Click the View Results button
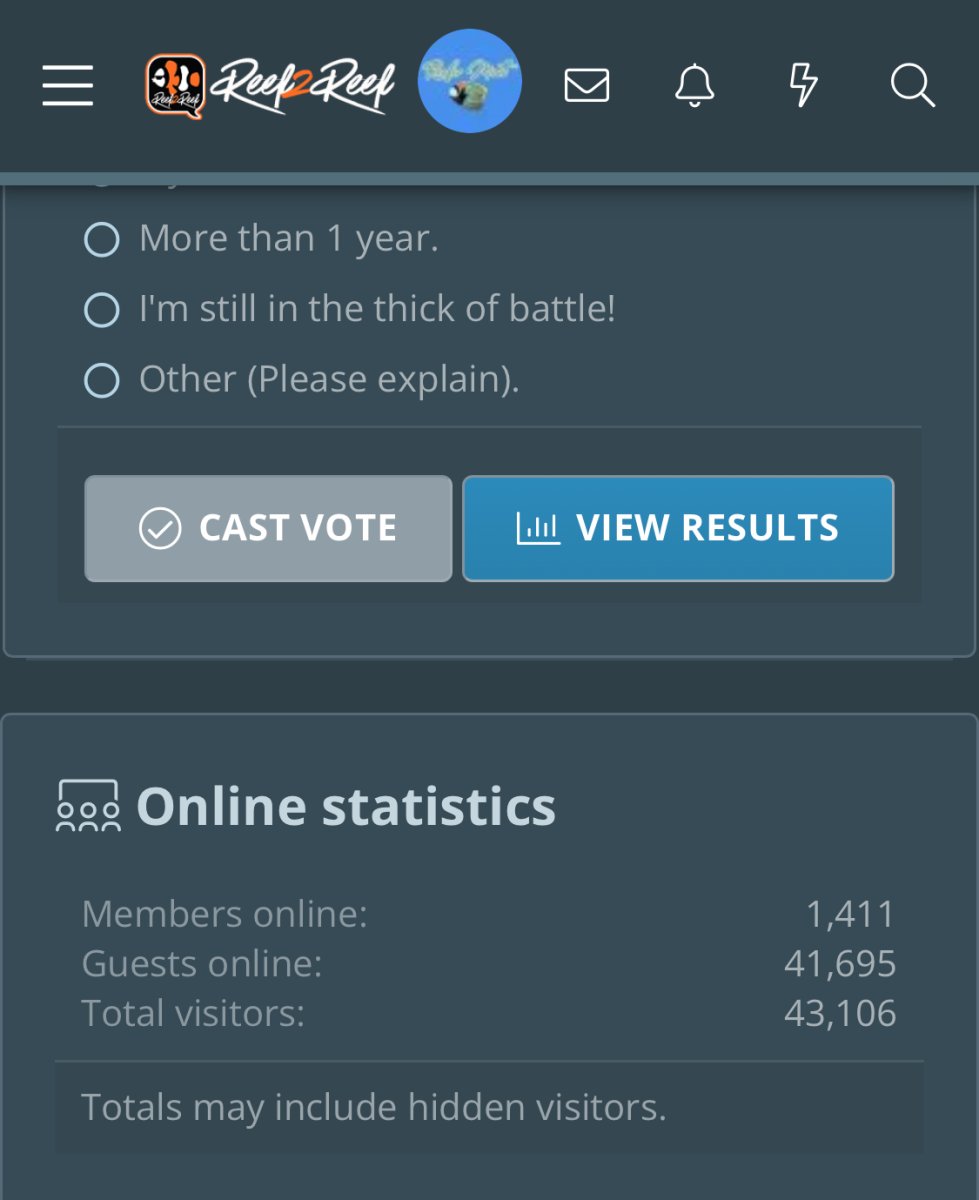The width and height of the screenshot is (979, 1200). tap(678, 528)
